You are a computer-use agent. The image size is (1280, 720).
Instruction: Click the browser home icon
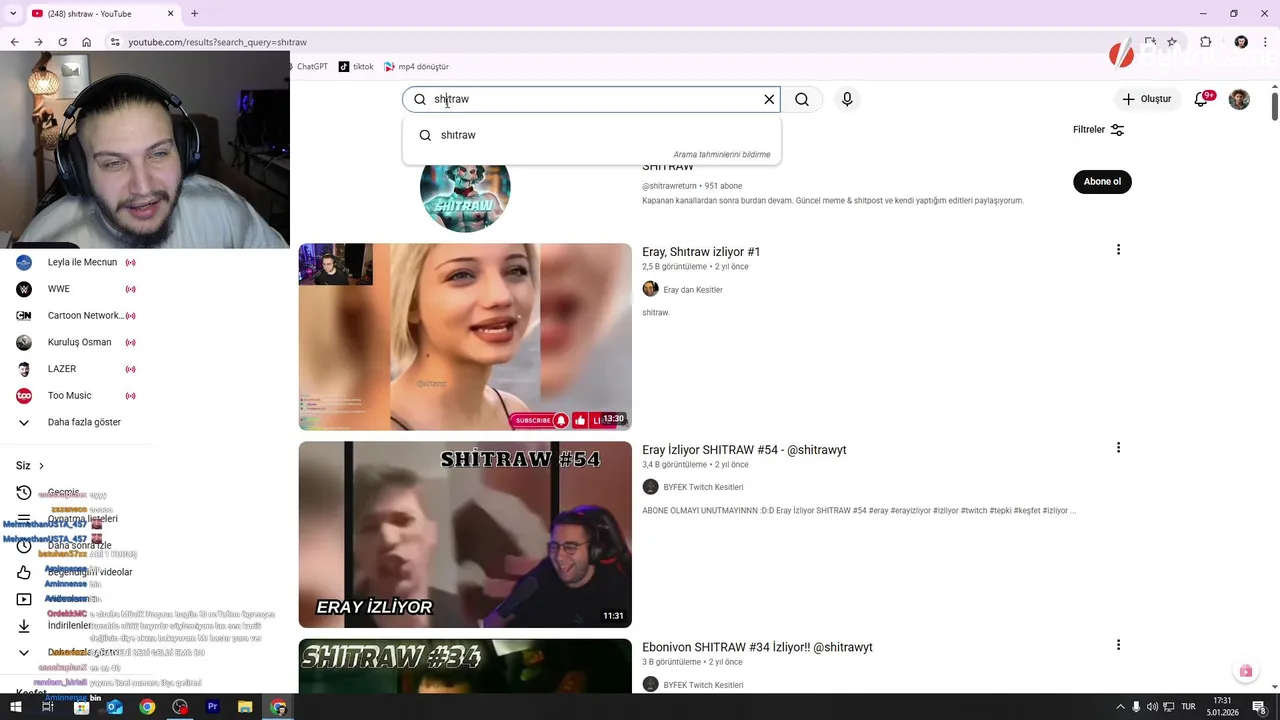pyautogui.click(x=87, y=42)
